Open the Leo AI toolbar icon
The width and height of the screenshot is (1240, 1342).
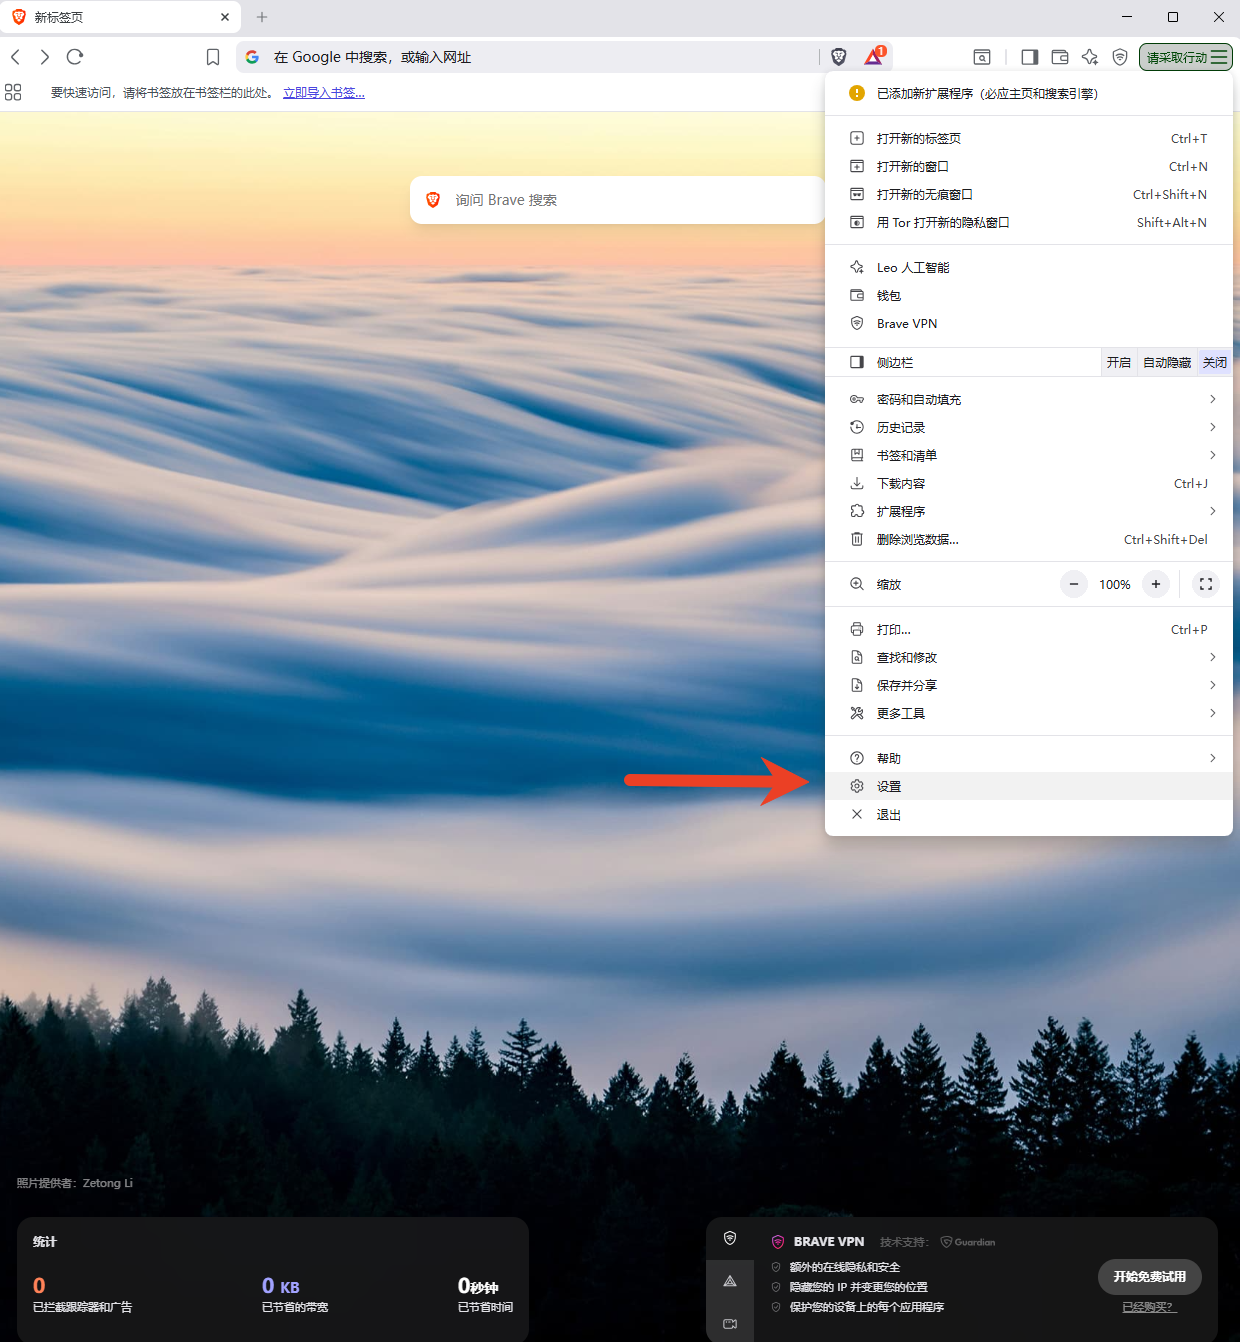(1090, 57)
